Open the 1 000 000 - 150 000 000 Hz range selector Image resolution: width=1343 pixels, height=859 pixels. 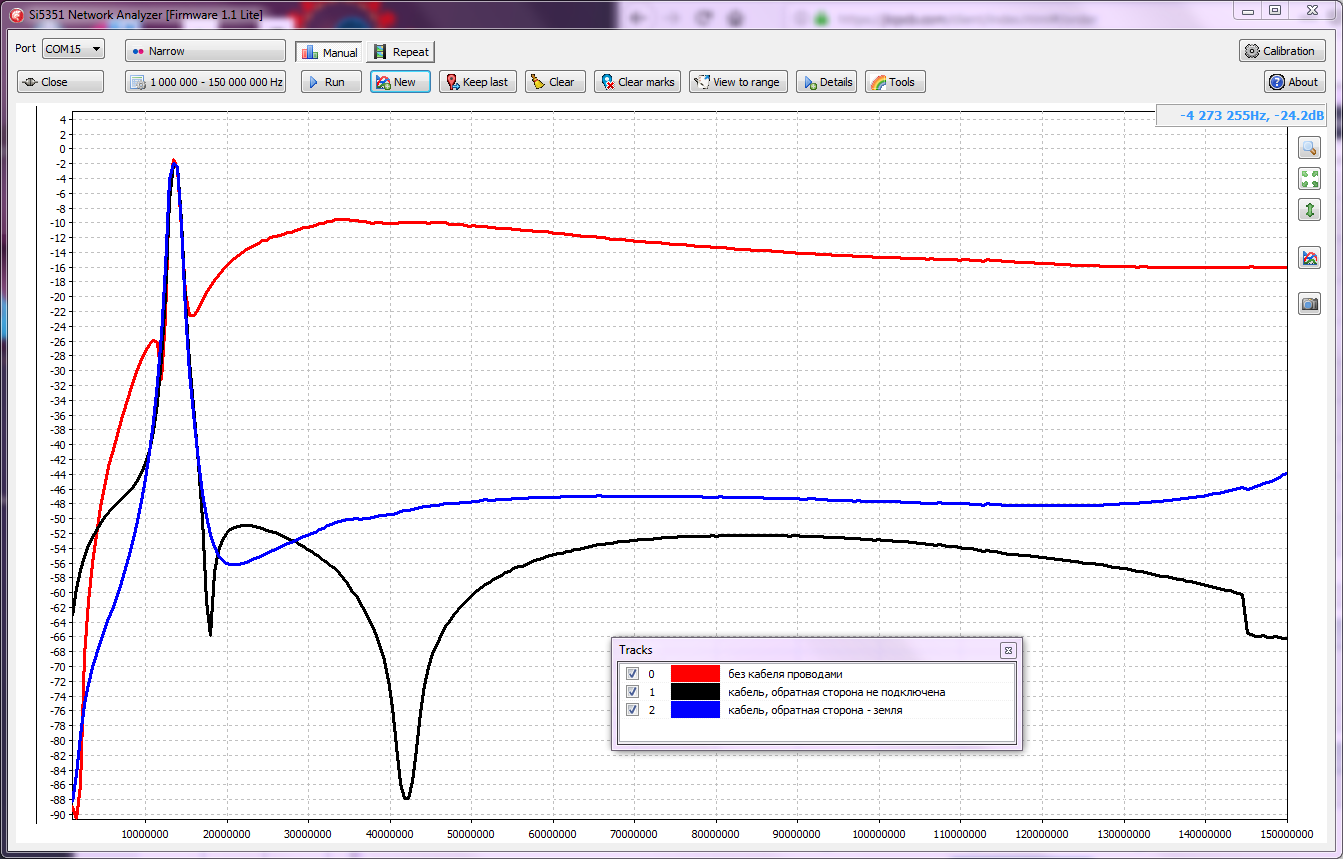(205, 82)
